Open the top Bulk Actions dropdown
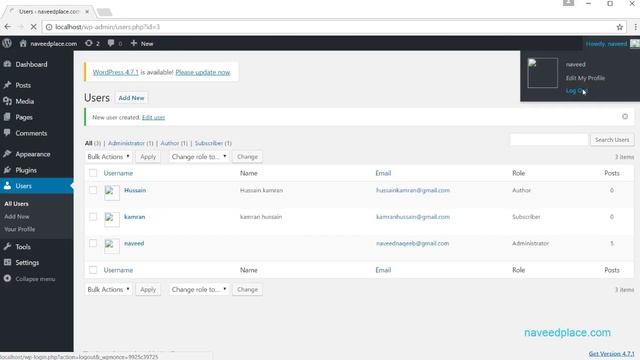 pyautogui.click(x=108, y=157)
